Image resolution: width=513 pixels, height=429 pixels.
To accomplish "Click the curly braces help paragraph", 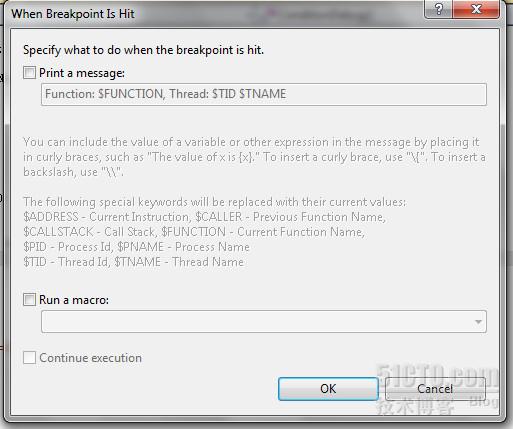I will (254, 157).
